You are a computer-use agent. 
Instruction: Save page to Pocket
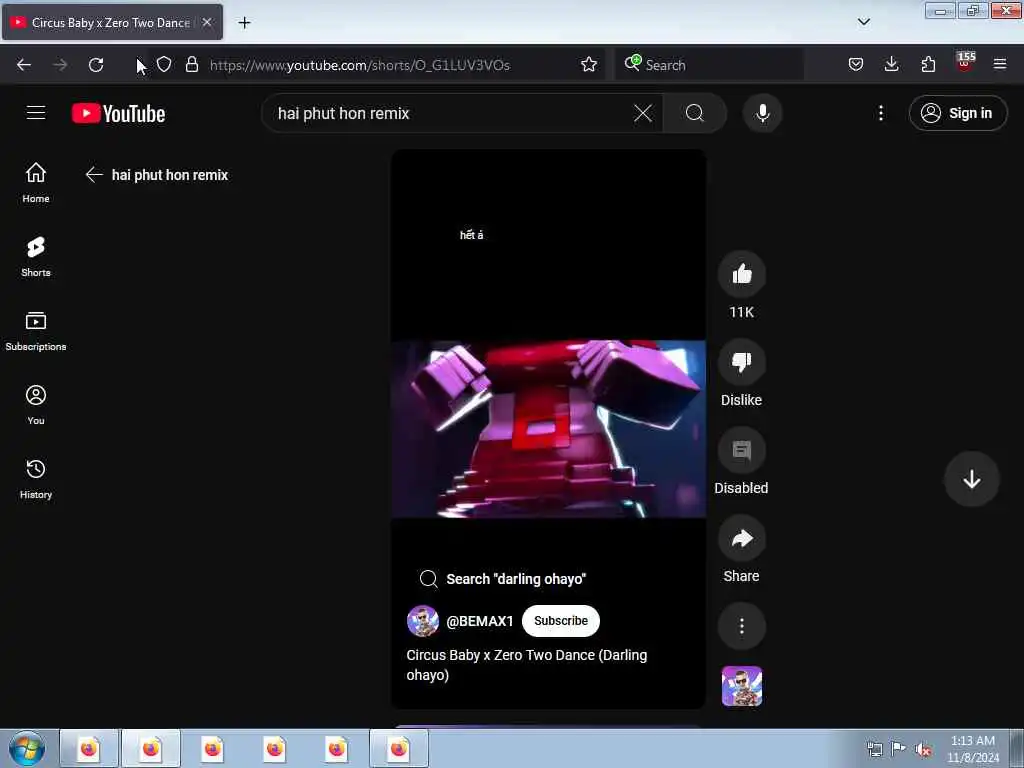click(x=856, y=65)
